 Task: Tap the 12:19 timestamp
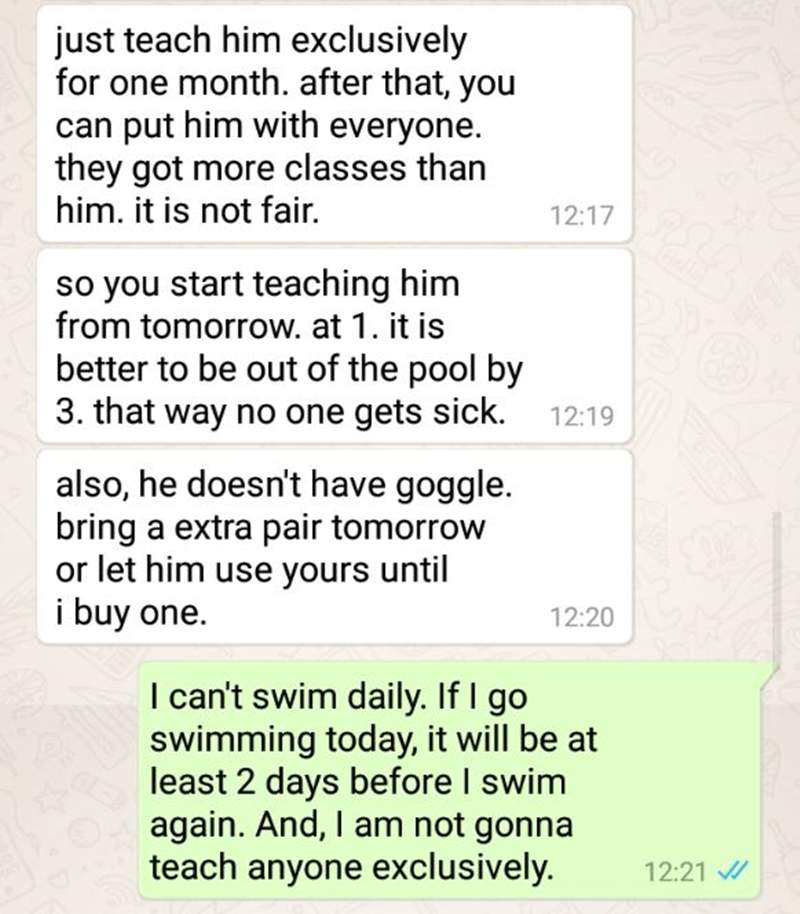[x=582, y=416]
